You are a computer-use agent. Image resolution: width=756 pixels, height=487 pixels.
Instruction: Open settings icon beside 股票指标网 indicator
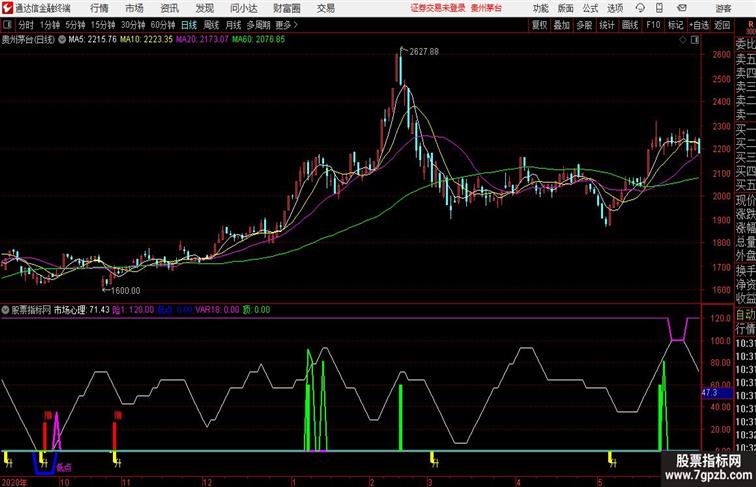5,310
